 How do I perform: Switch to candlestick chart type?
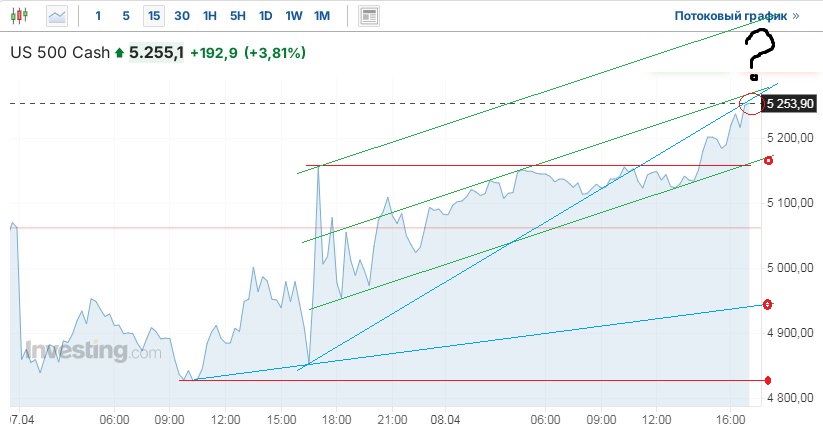pos(21,16)
